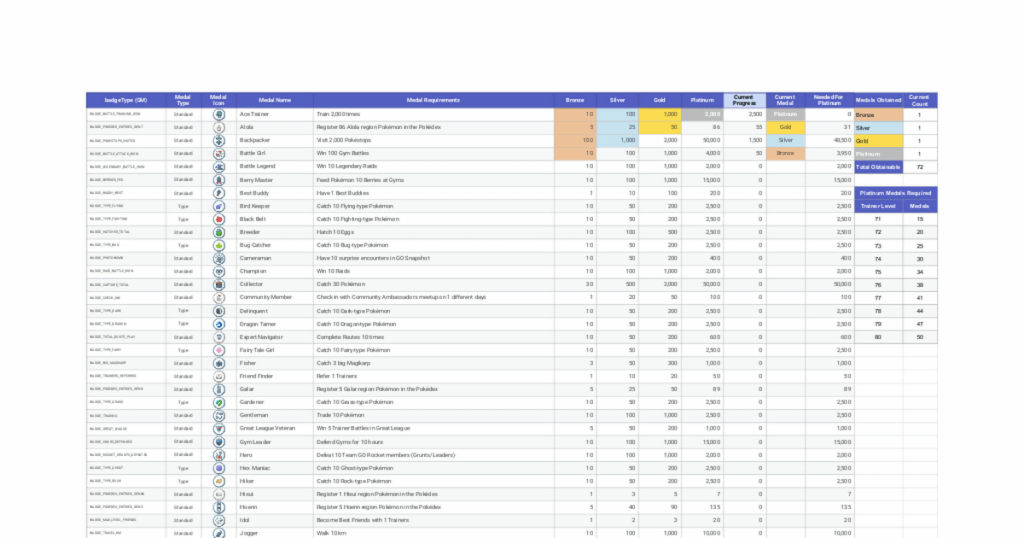This screenshot has width=1024, height=538.
Task: Click the Black Belt medal icon
Action: tap(219, 219)
